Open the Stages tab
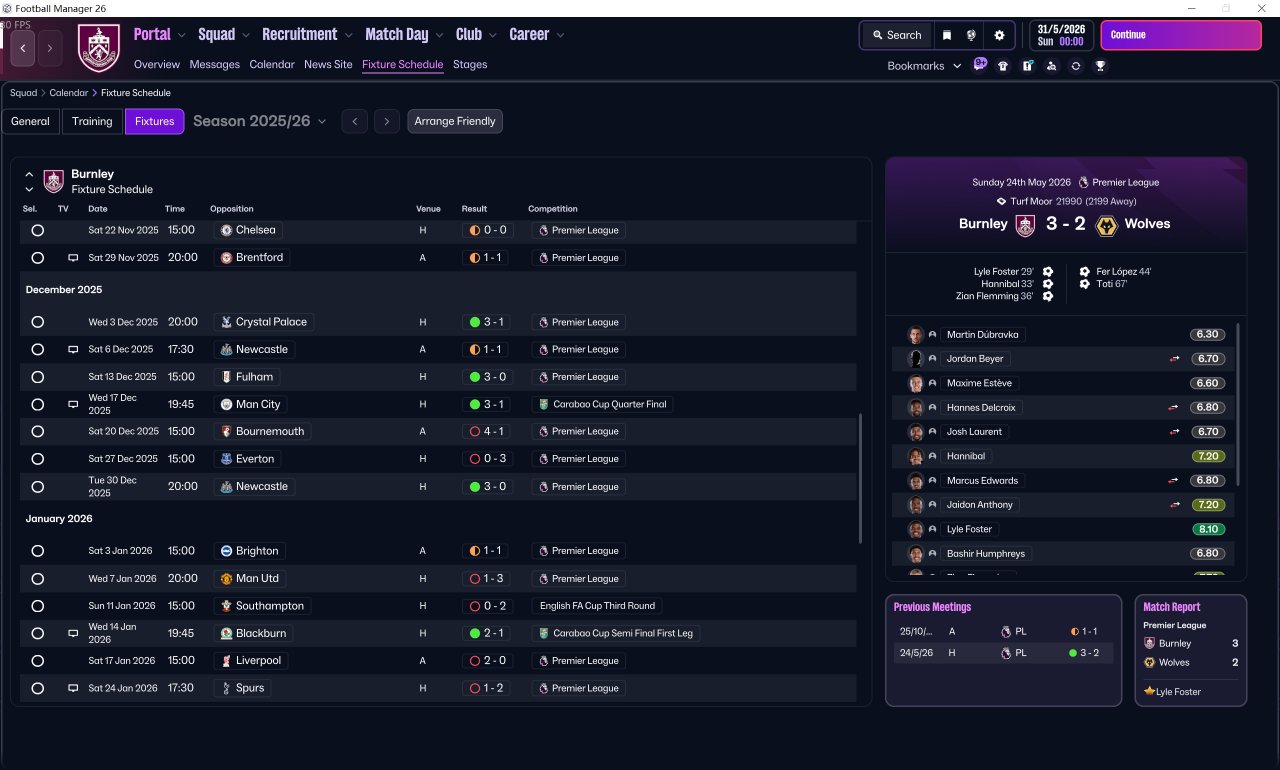Screen dimensions: 1280x770 click(470, 64)
